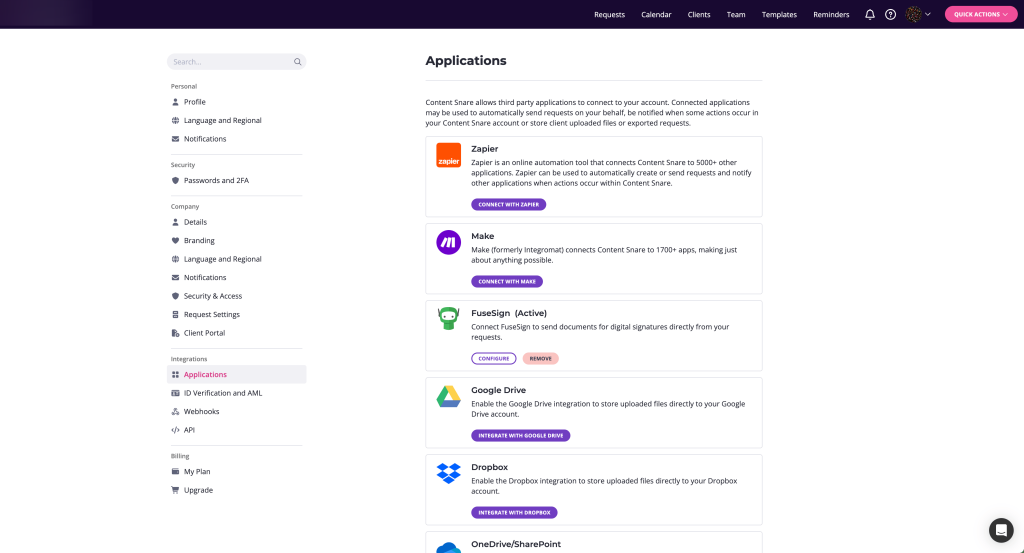The width and height of the screenshot is (1024, 553).
Task: Open the API settings page
Action: [189, 430]
